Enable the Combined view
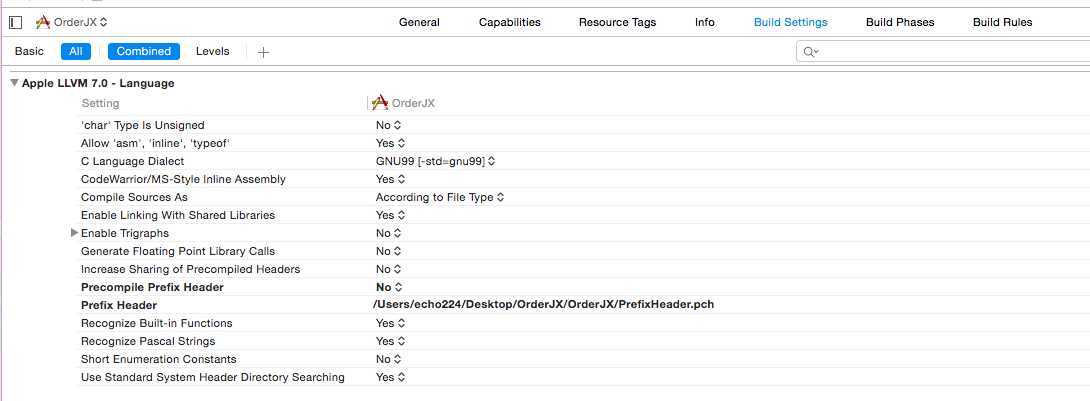Image resolution: width=1090 pixels, height=401 pixels. (x=144, y=51)
